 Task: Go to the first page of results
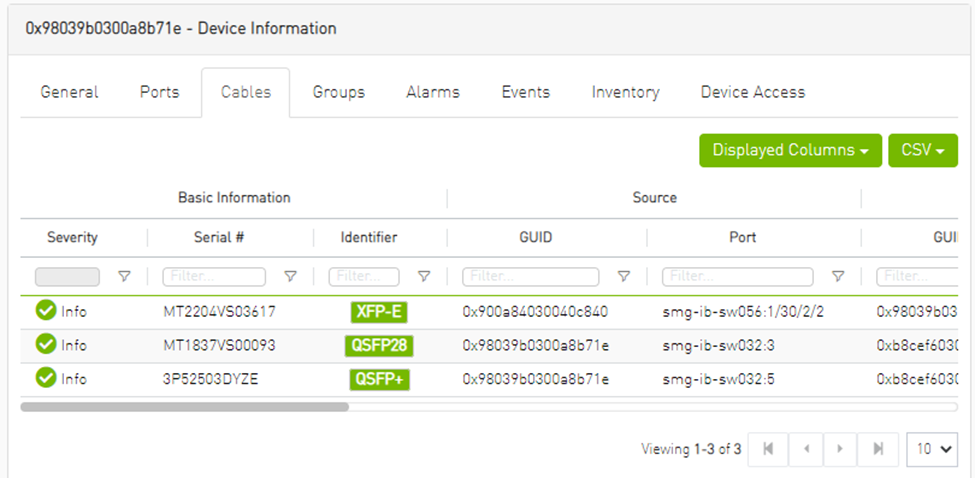coord(768,449)
